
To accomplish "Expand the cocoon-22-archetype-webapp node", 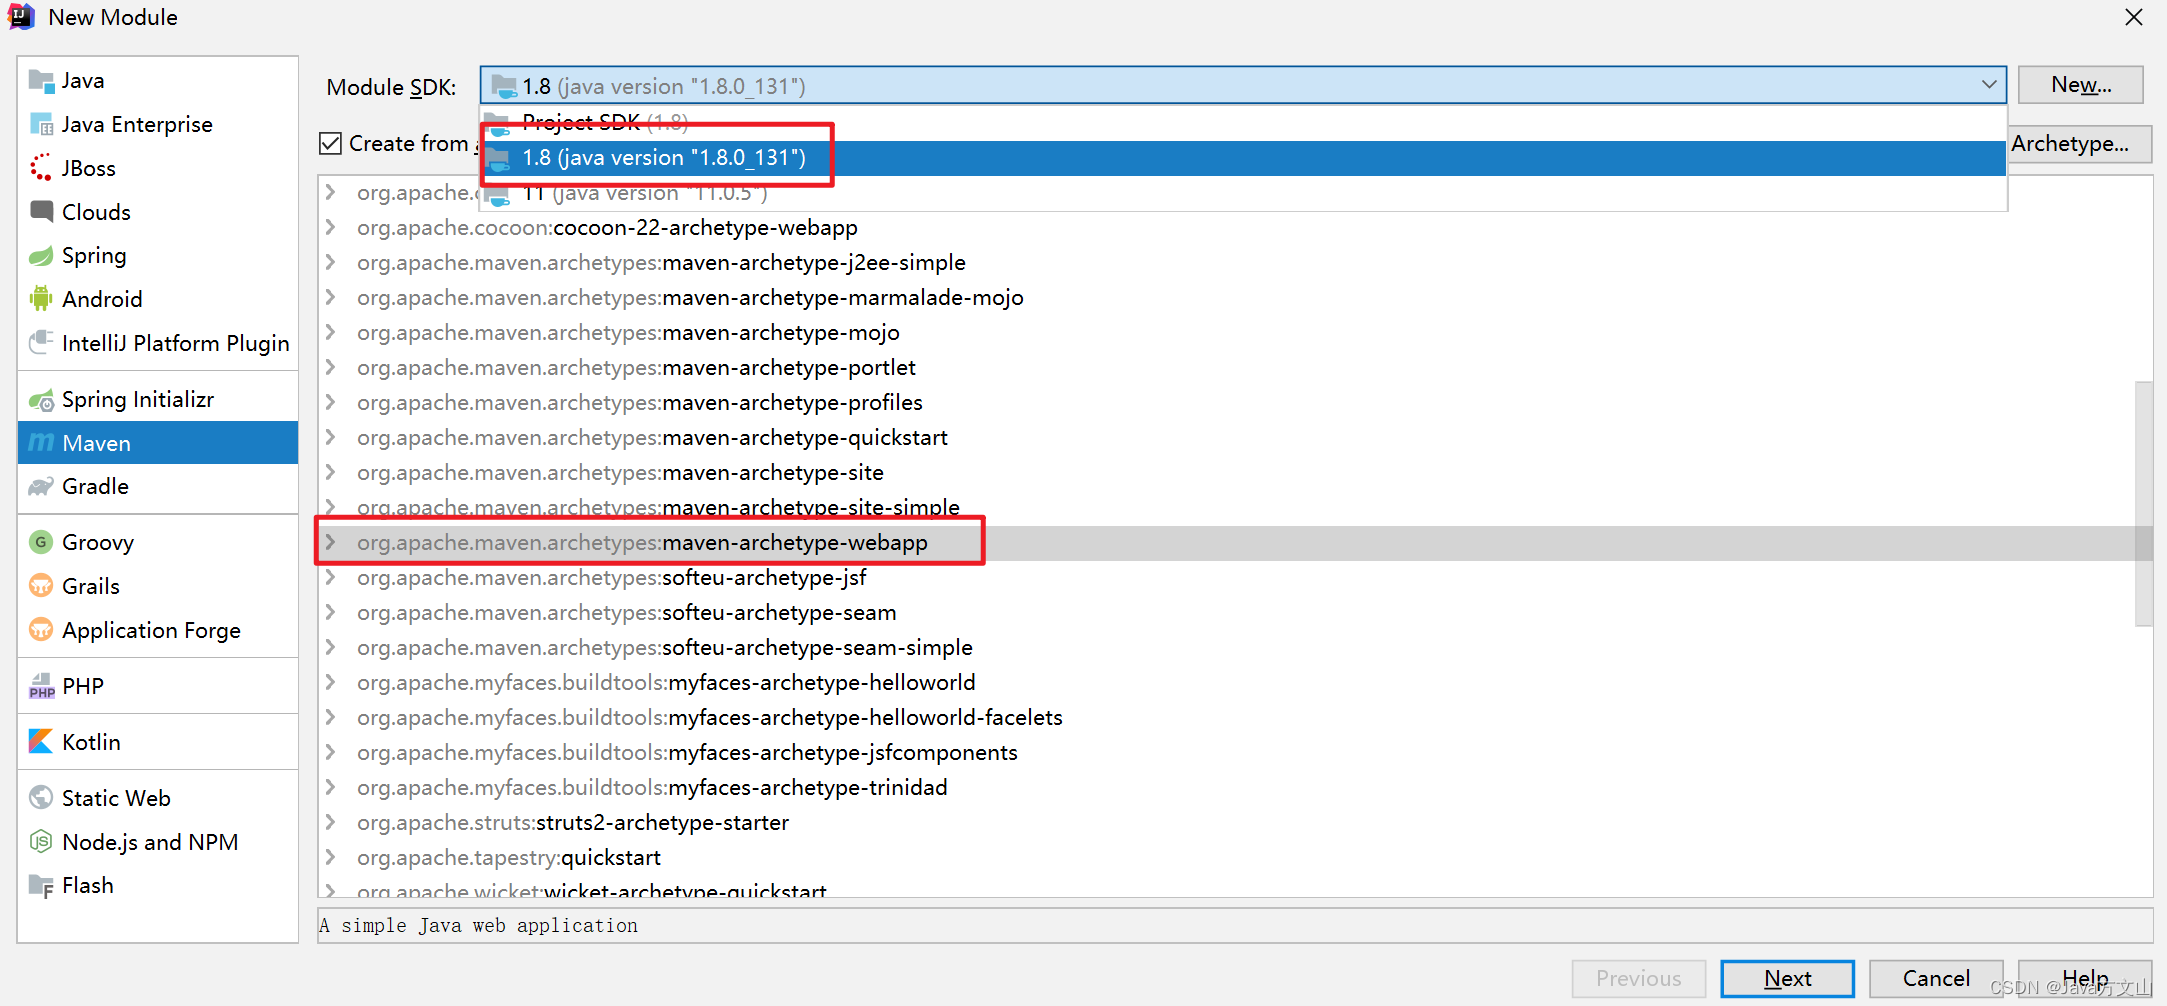I will pos(331,228).
